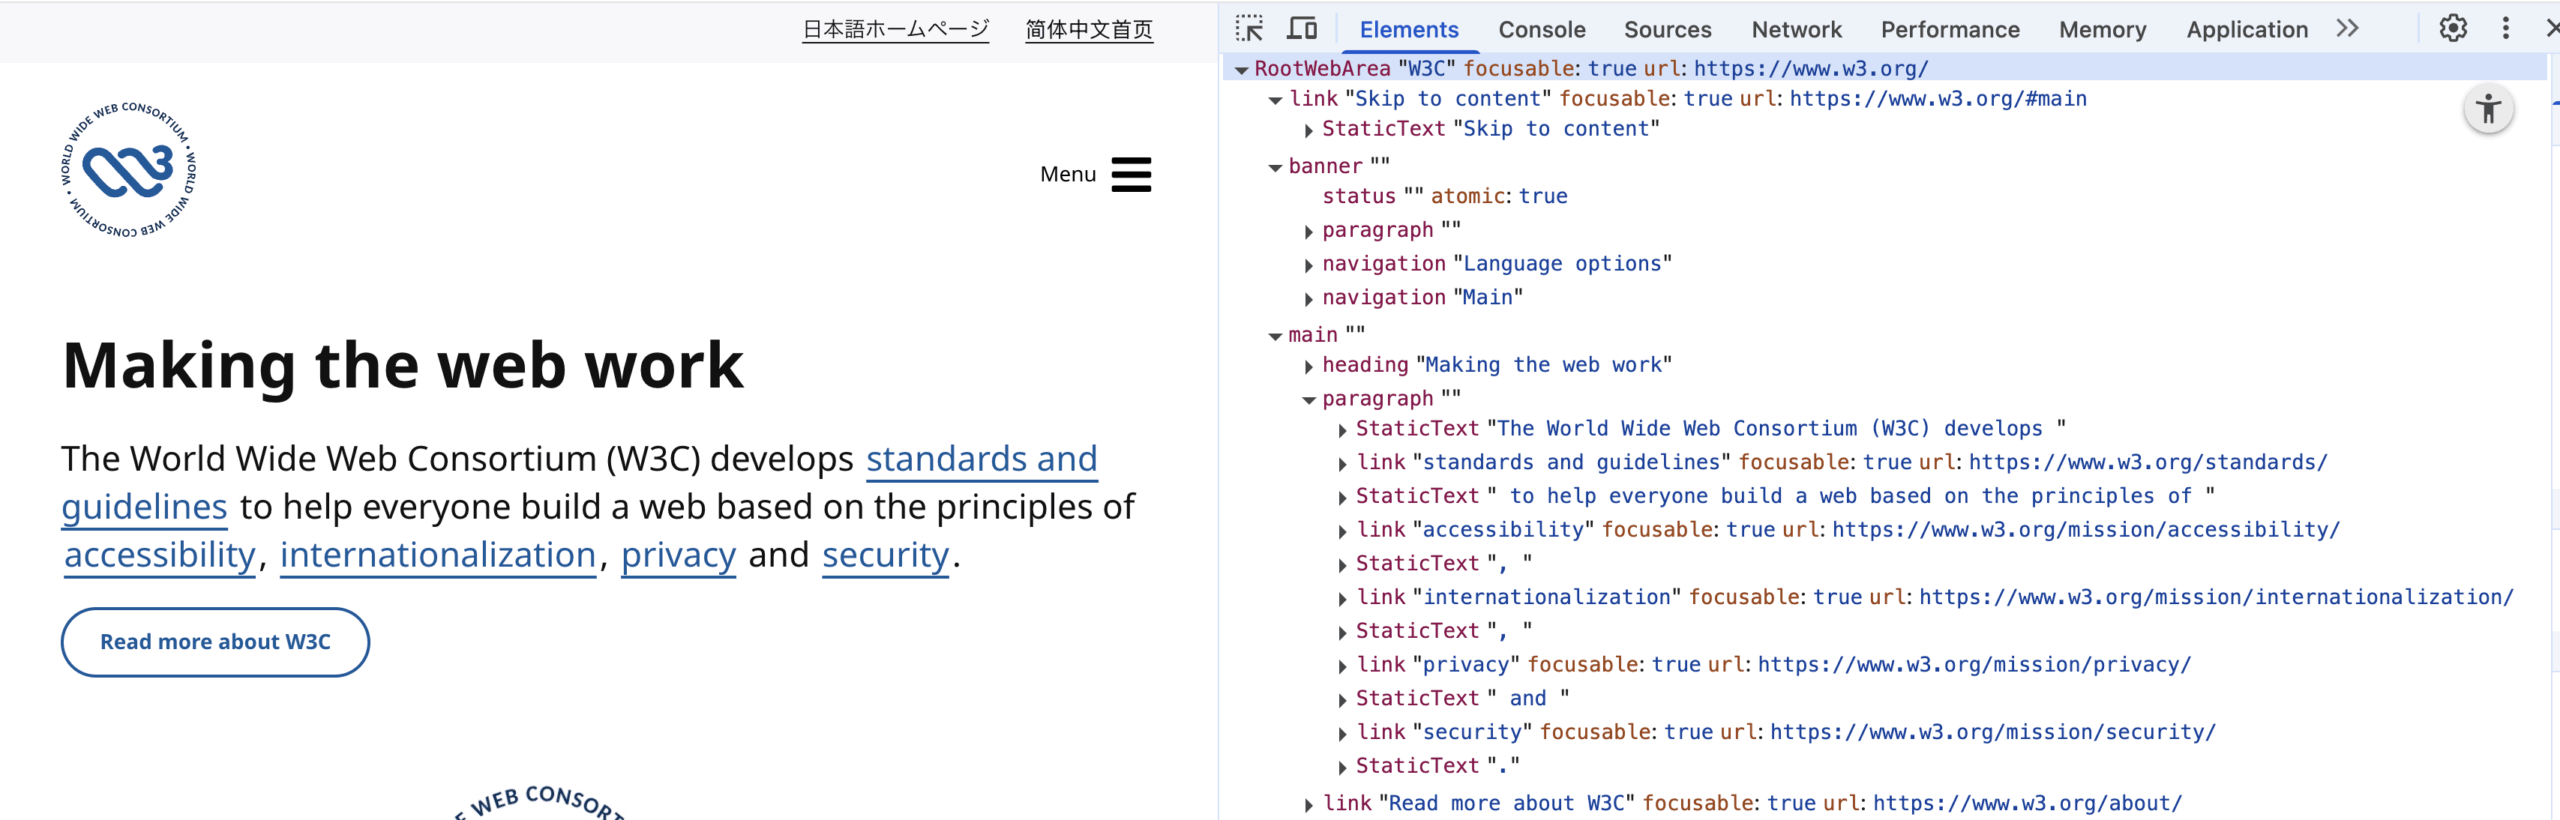
Task: Expand navigation Language options node
Action: (x=1309, y=266)
